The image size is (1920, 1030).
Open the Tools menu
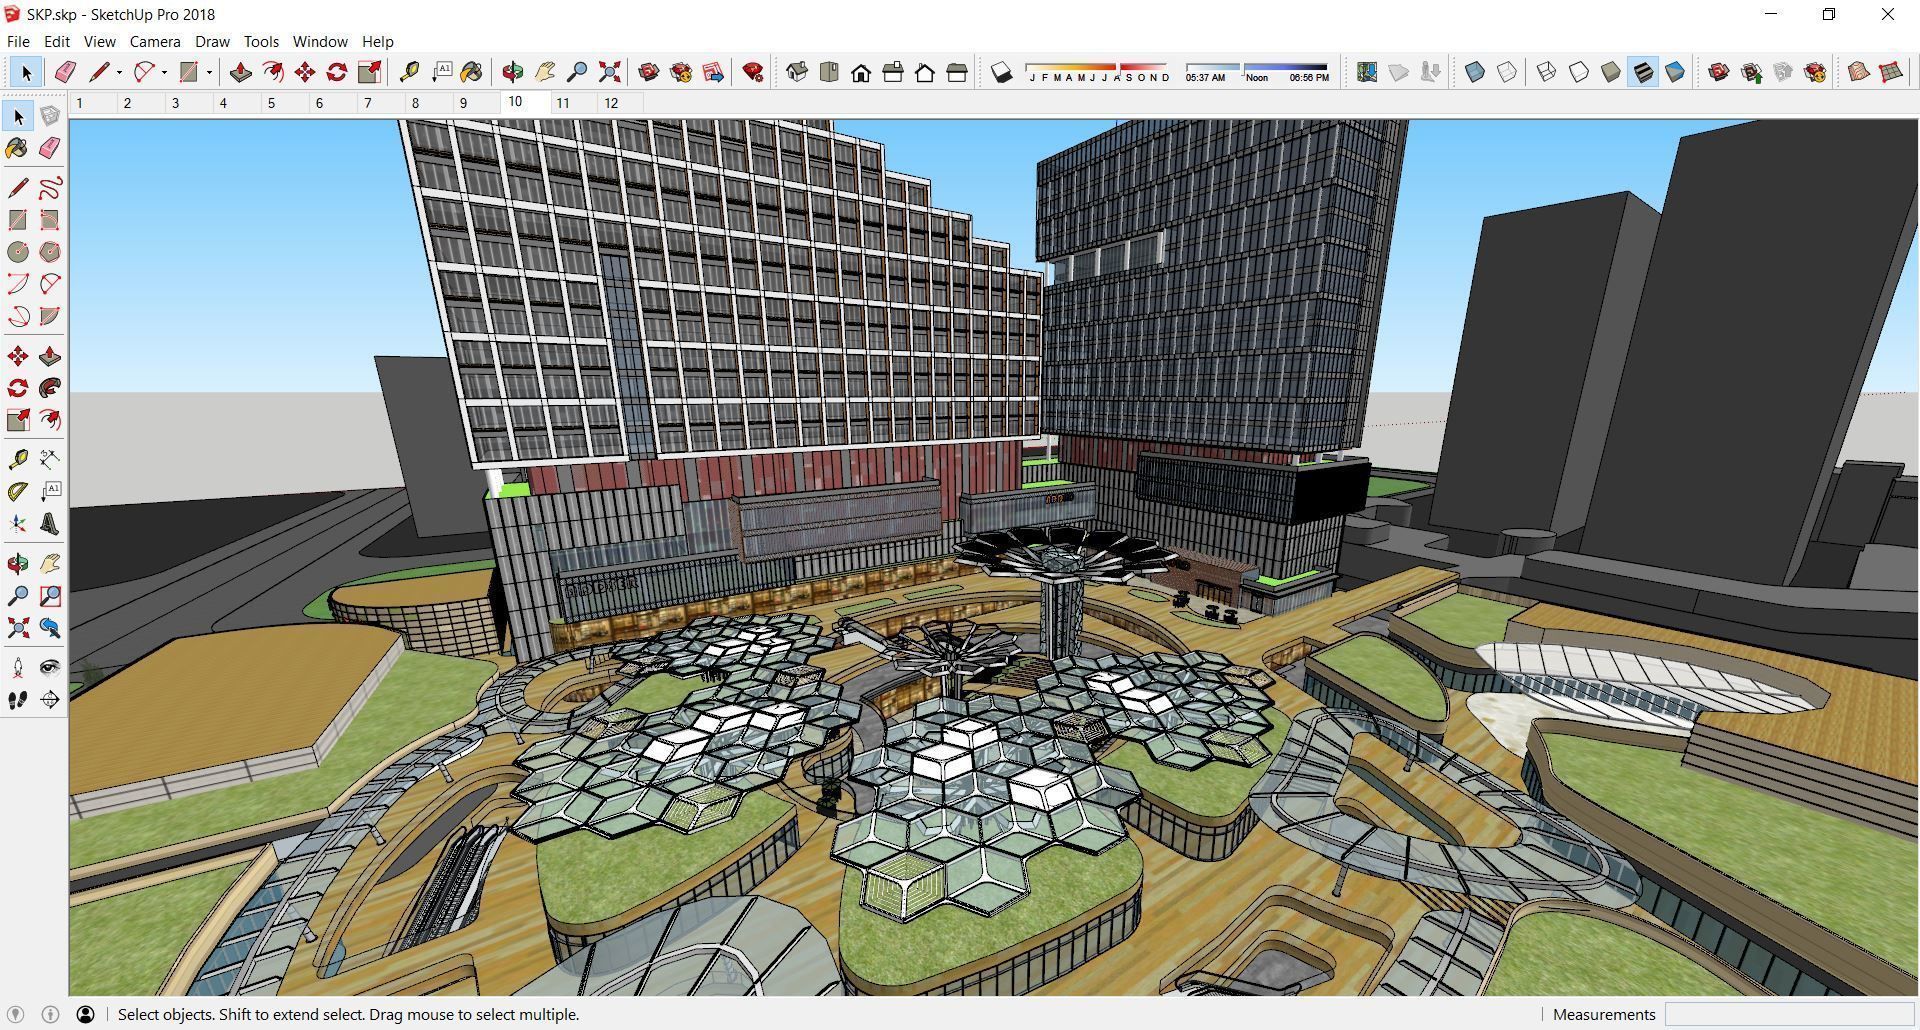coord(261,41)
